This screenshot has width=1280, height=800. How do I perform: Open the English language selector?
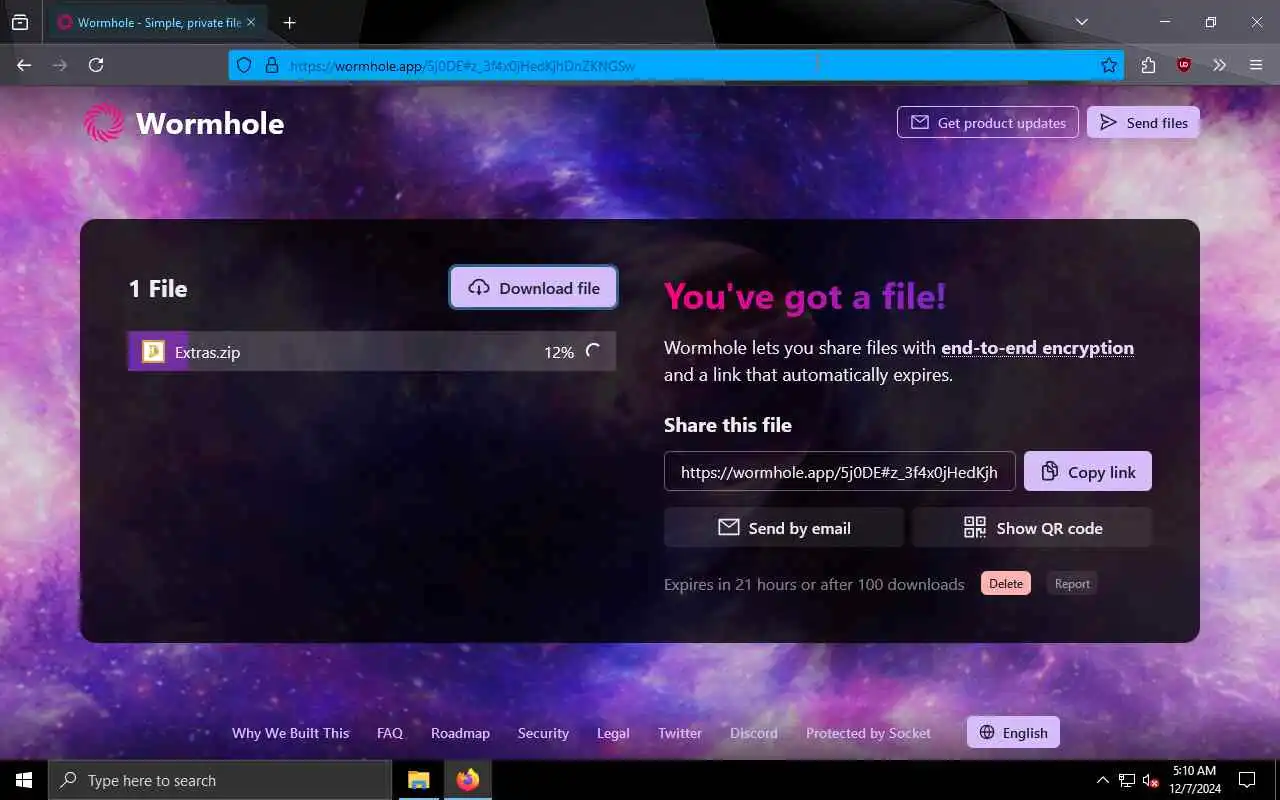(1013, 733)
